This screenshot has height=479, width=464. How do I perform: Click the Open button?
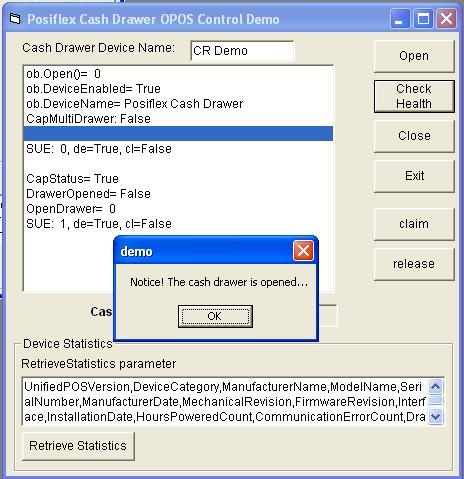tap(414, 56)
